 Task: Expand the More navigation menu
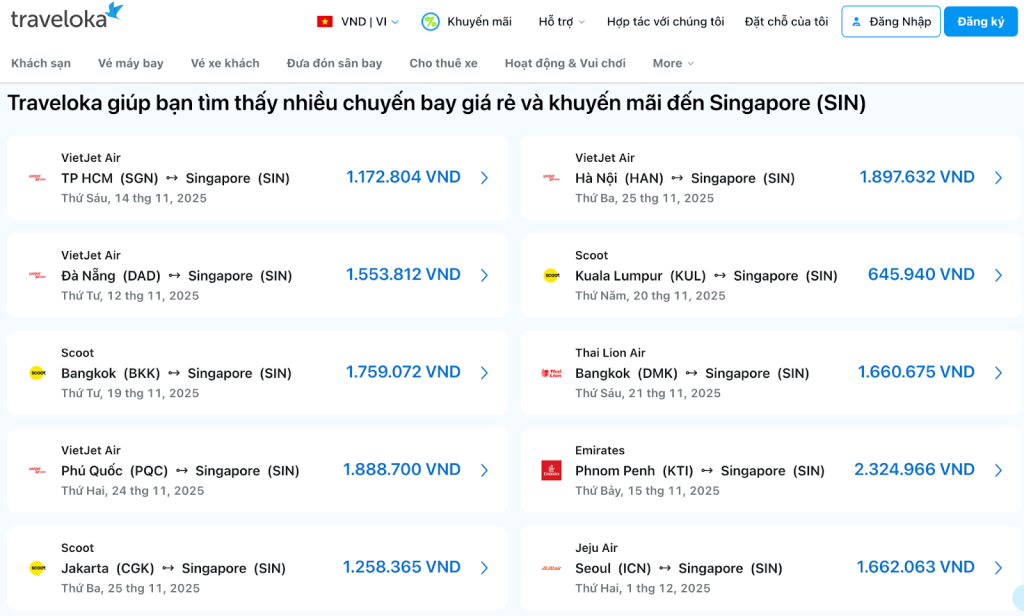pos(672,63)
